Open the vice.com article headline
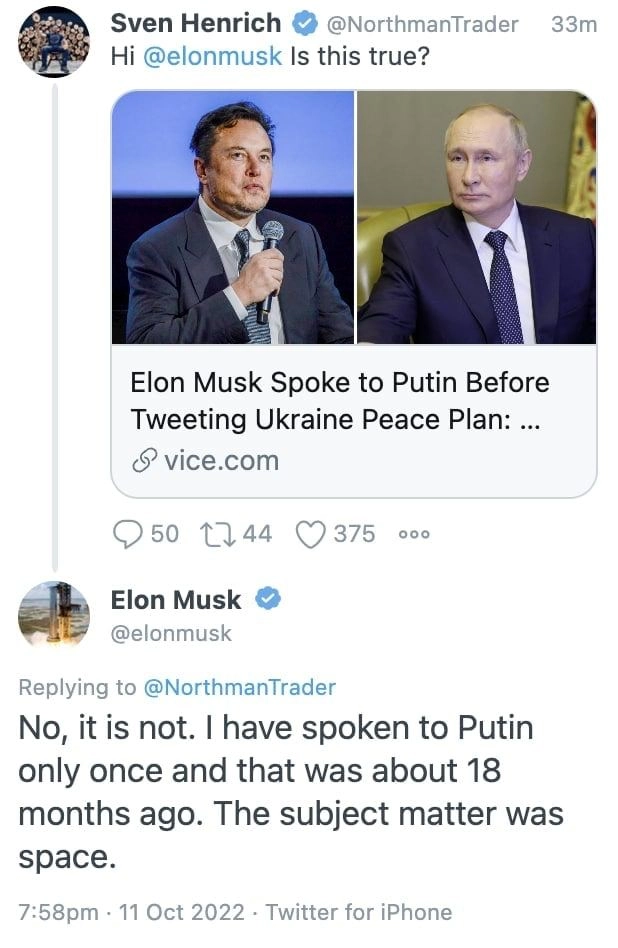Viewport: 618px width, 948px height. 340,401
